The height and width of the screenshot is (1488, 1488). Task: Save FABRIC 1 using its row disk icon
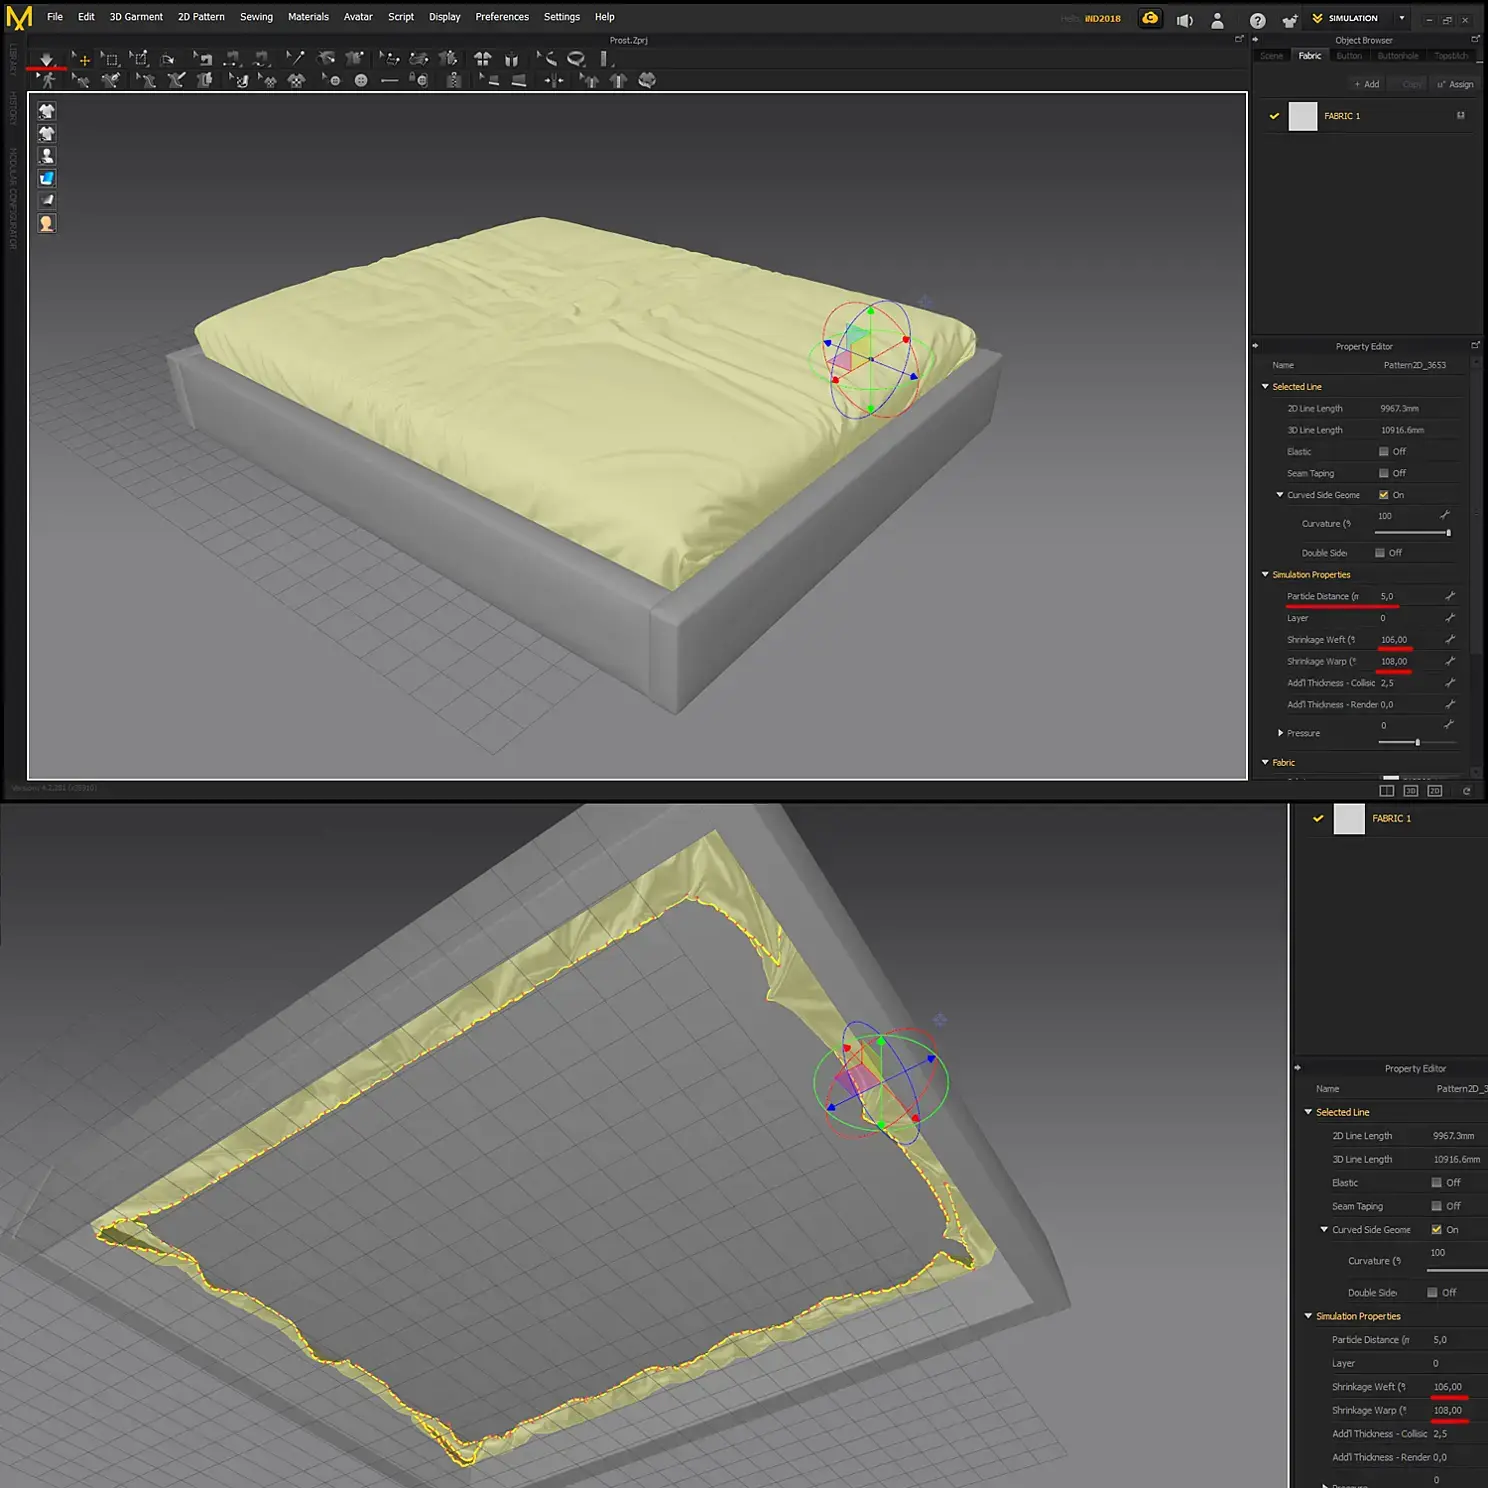point(1460,116)
